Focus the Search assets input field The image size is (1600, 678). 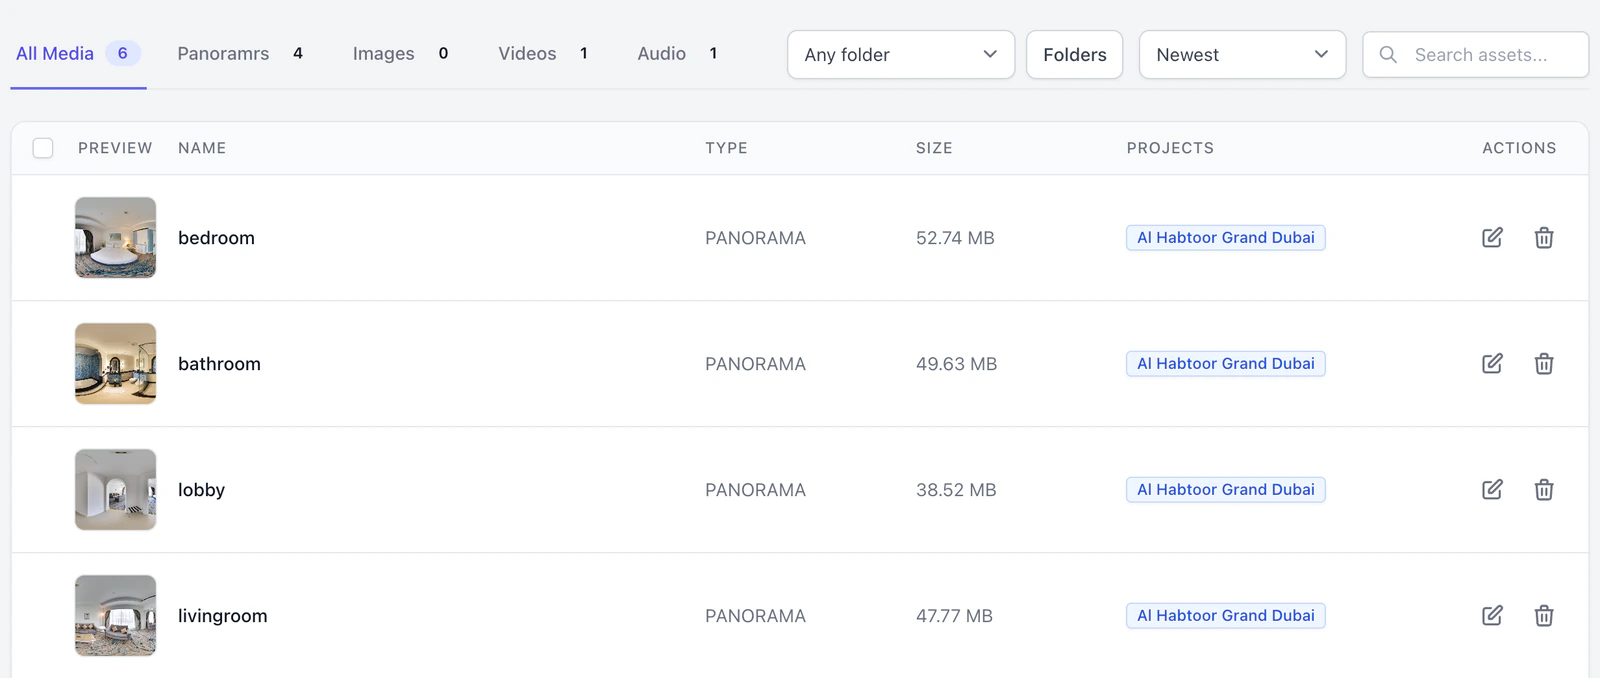pos(1476,54)
